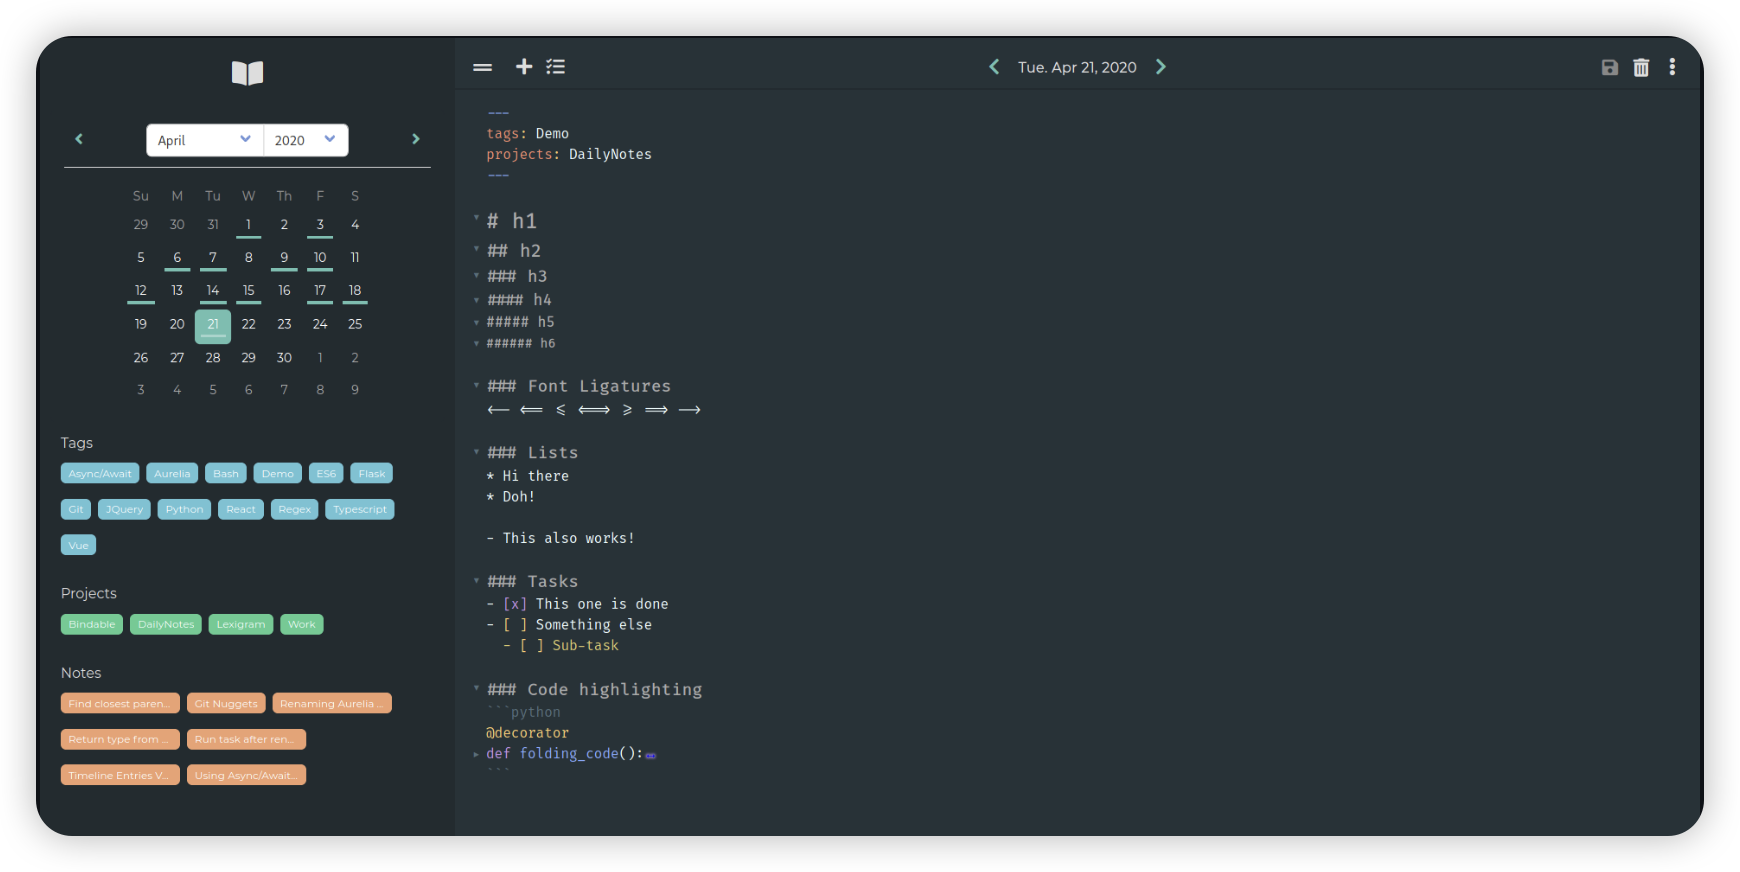This screenshot has height=872, width=1740.
Task: Filter by the Python tag
Action: tap(184, 510)
